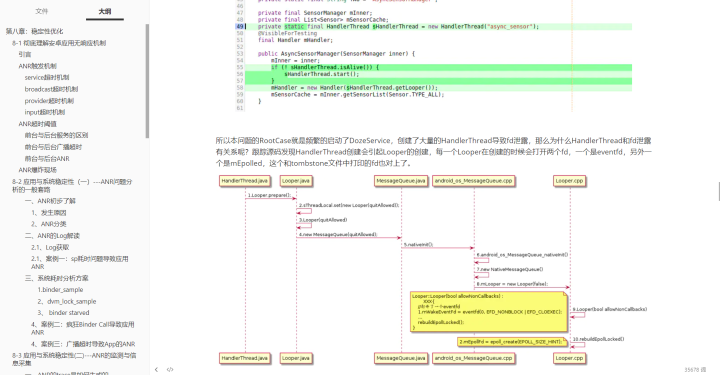The width and height of the screenshot is (720, 375).
Task: Click highlighted code line 49
Action: tap(433, 27)
